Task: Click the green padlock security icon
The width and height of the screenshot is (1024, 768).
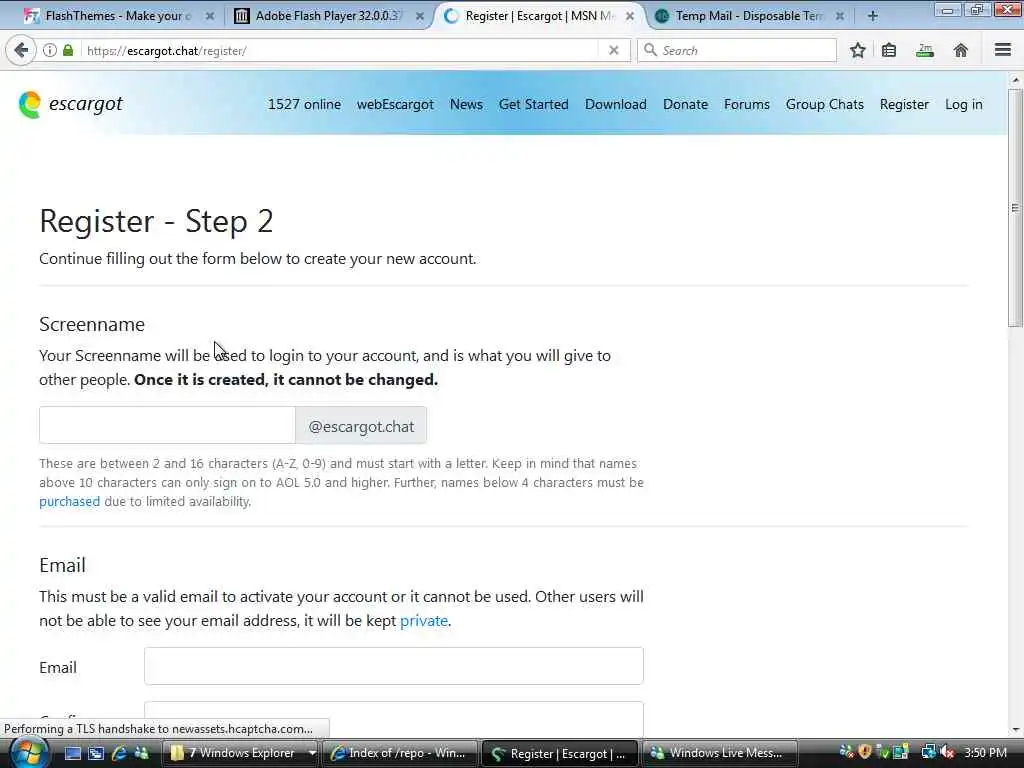Action: [x=68, y=50]
